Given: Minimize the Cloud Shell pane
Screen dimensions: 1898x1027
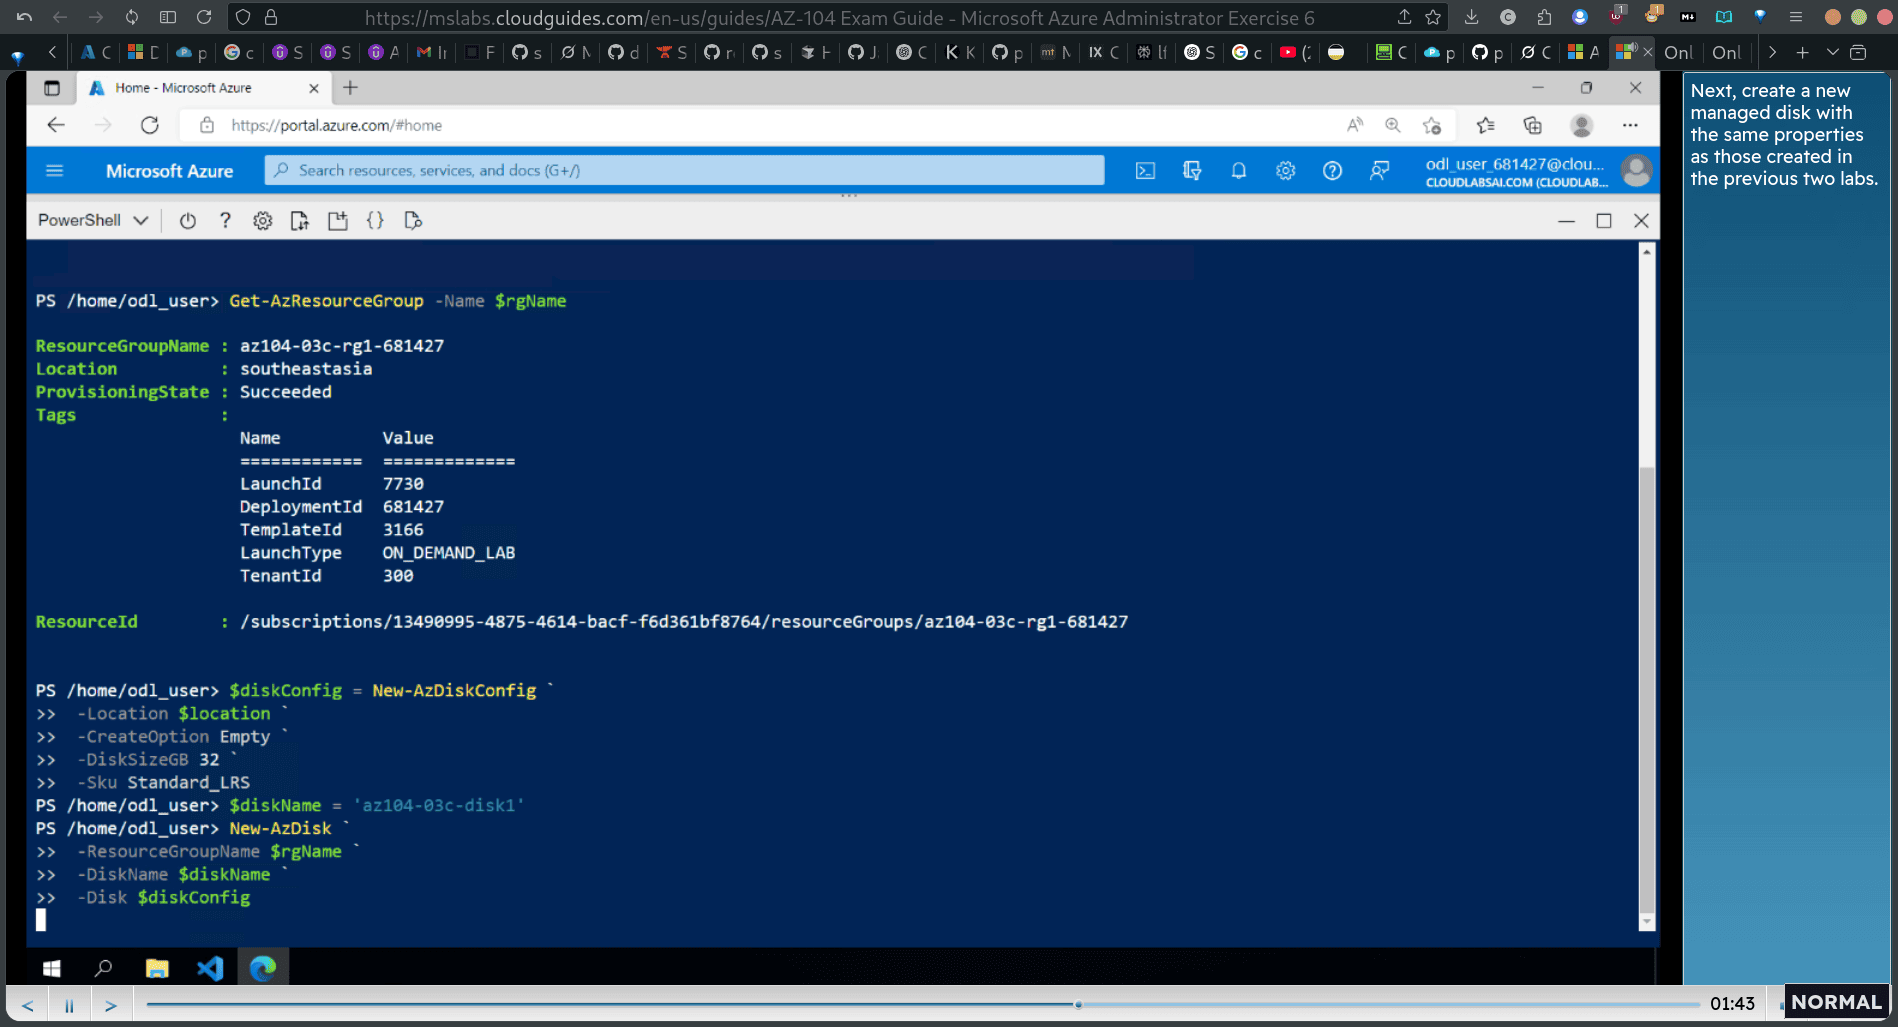Looking at the screenshot, I should point(1566,221).
